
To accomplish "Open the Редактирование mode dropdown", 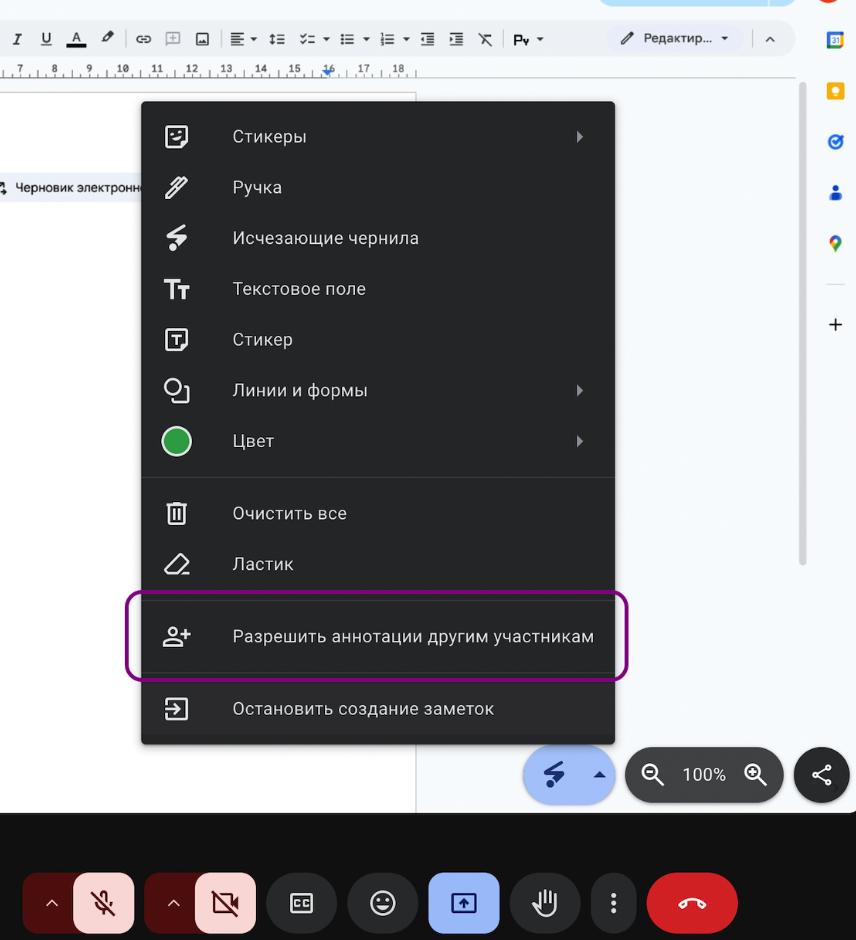I will click(x=675, y=39).
